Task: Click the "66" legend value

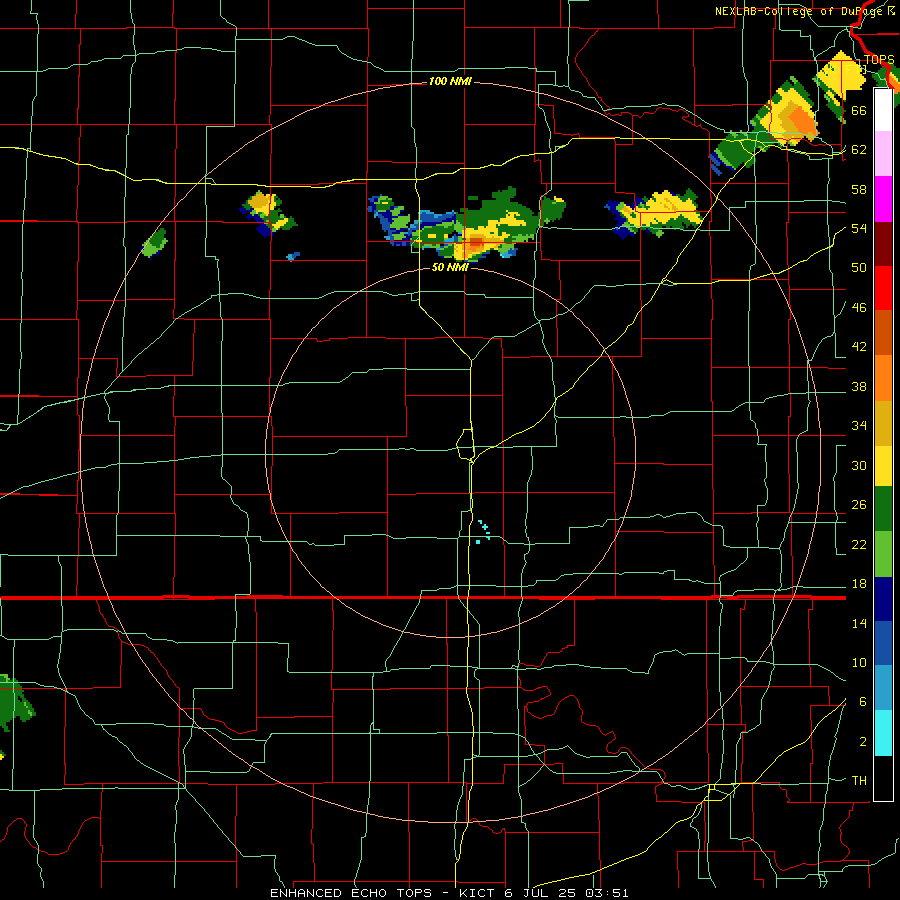Action: pos(859,110)
